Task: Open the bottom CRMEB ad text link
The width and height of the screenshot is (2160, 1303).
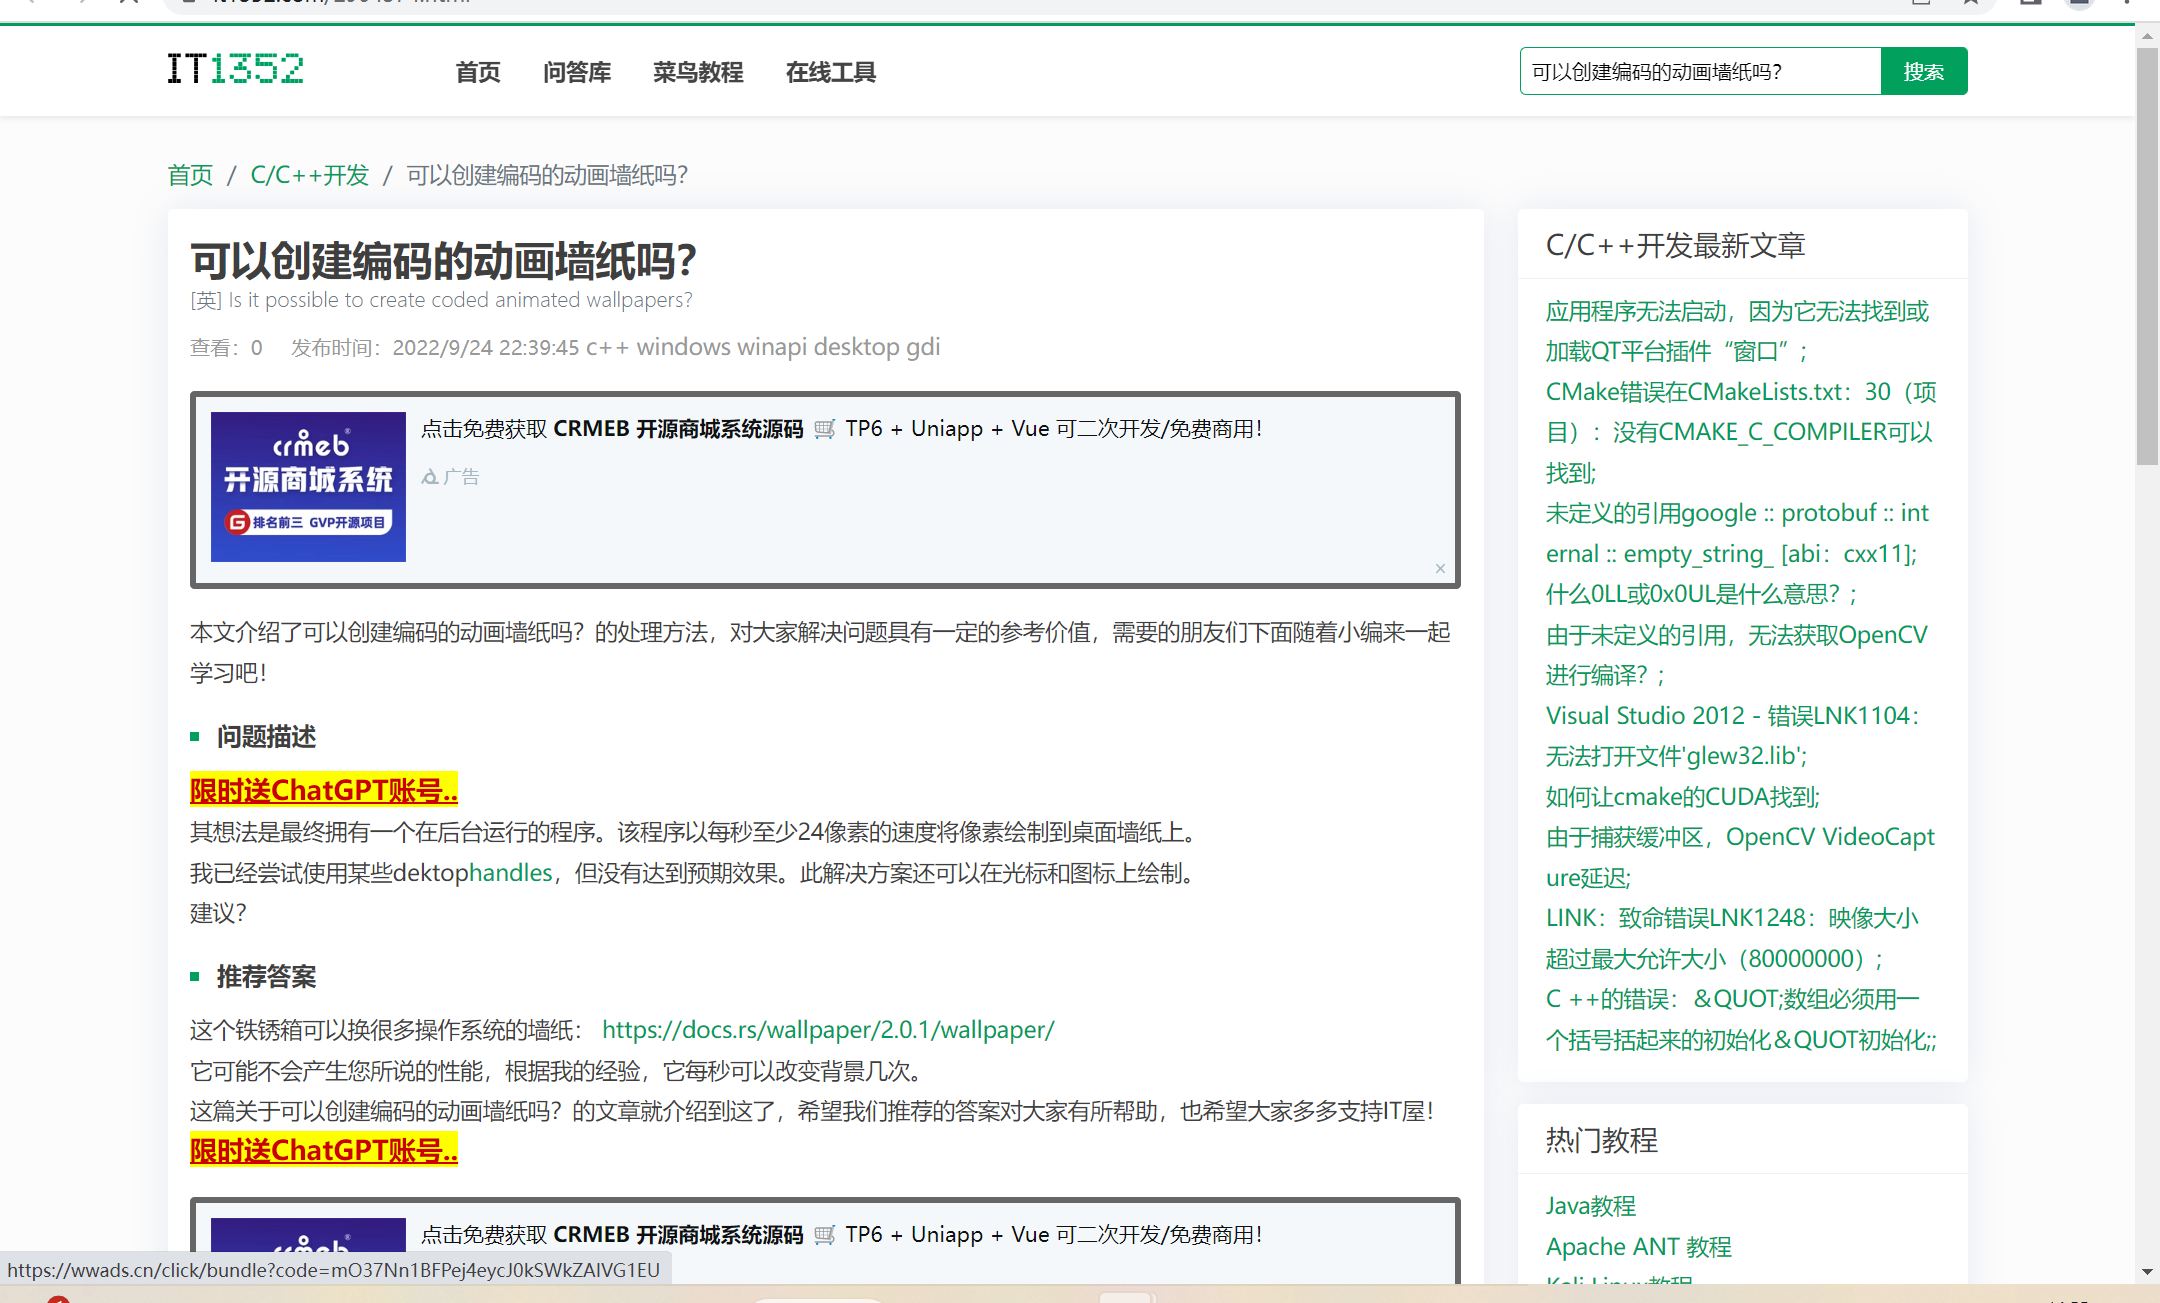Action: click(841, 1235)
